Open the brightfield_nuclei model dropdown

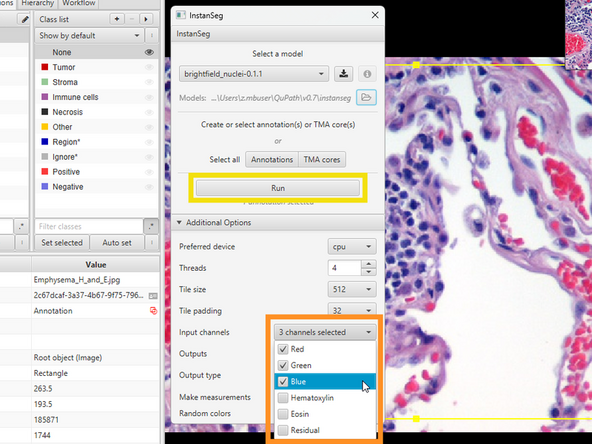254,74
